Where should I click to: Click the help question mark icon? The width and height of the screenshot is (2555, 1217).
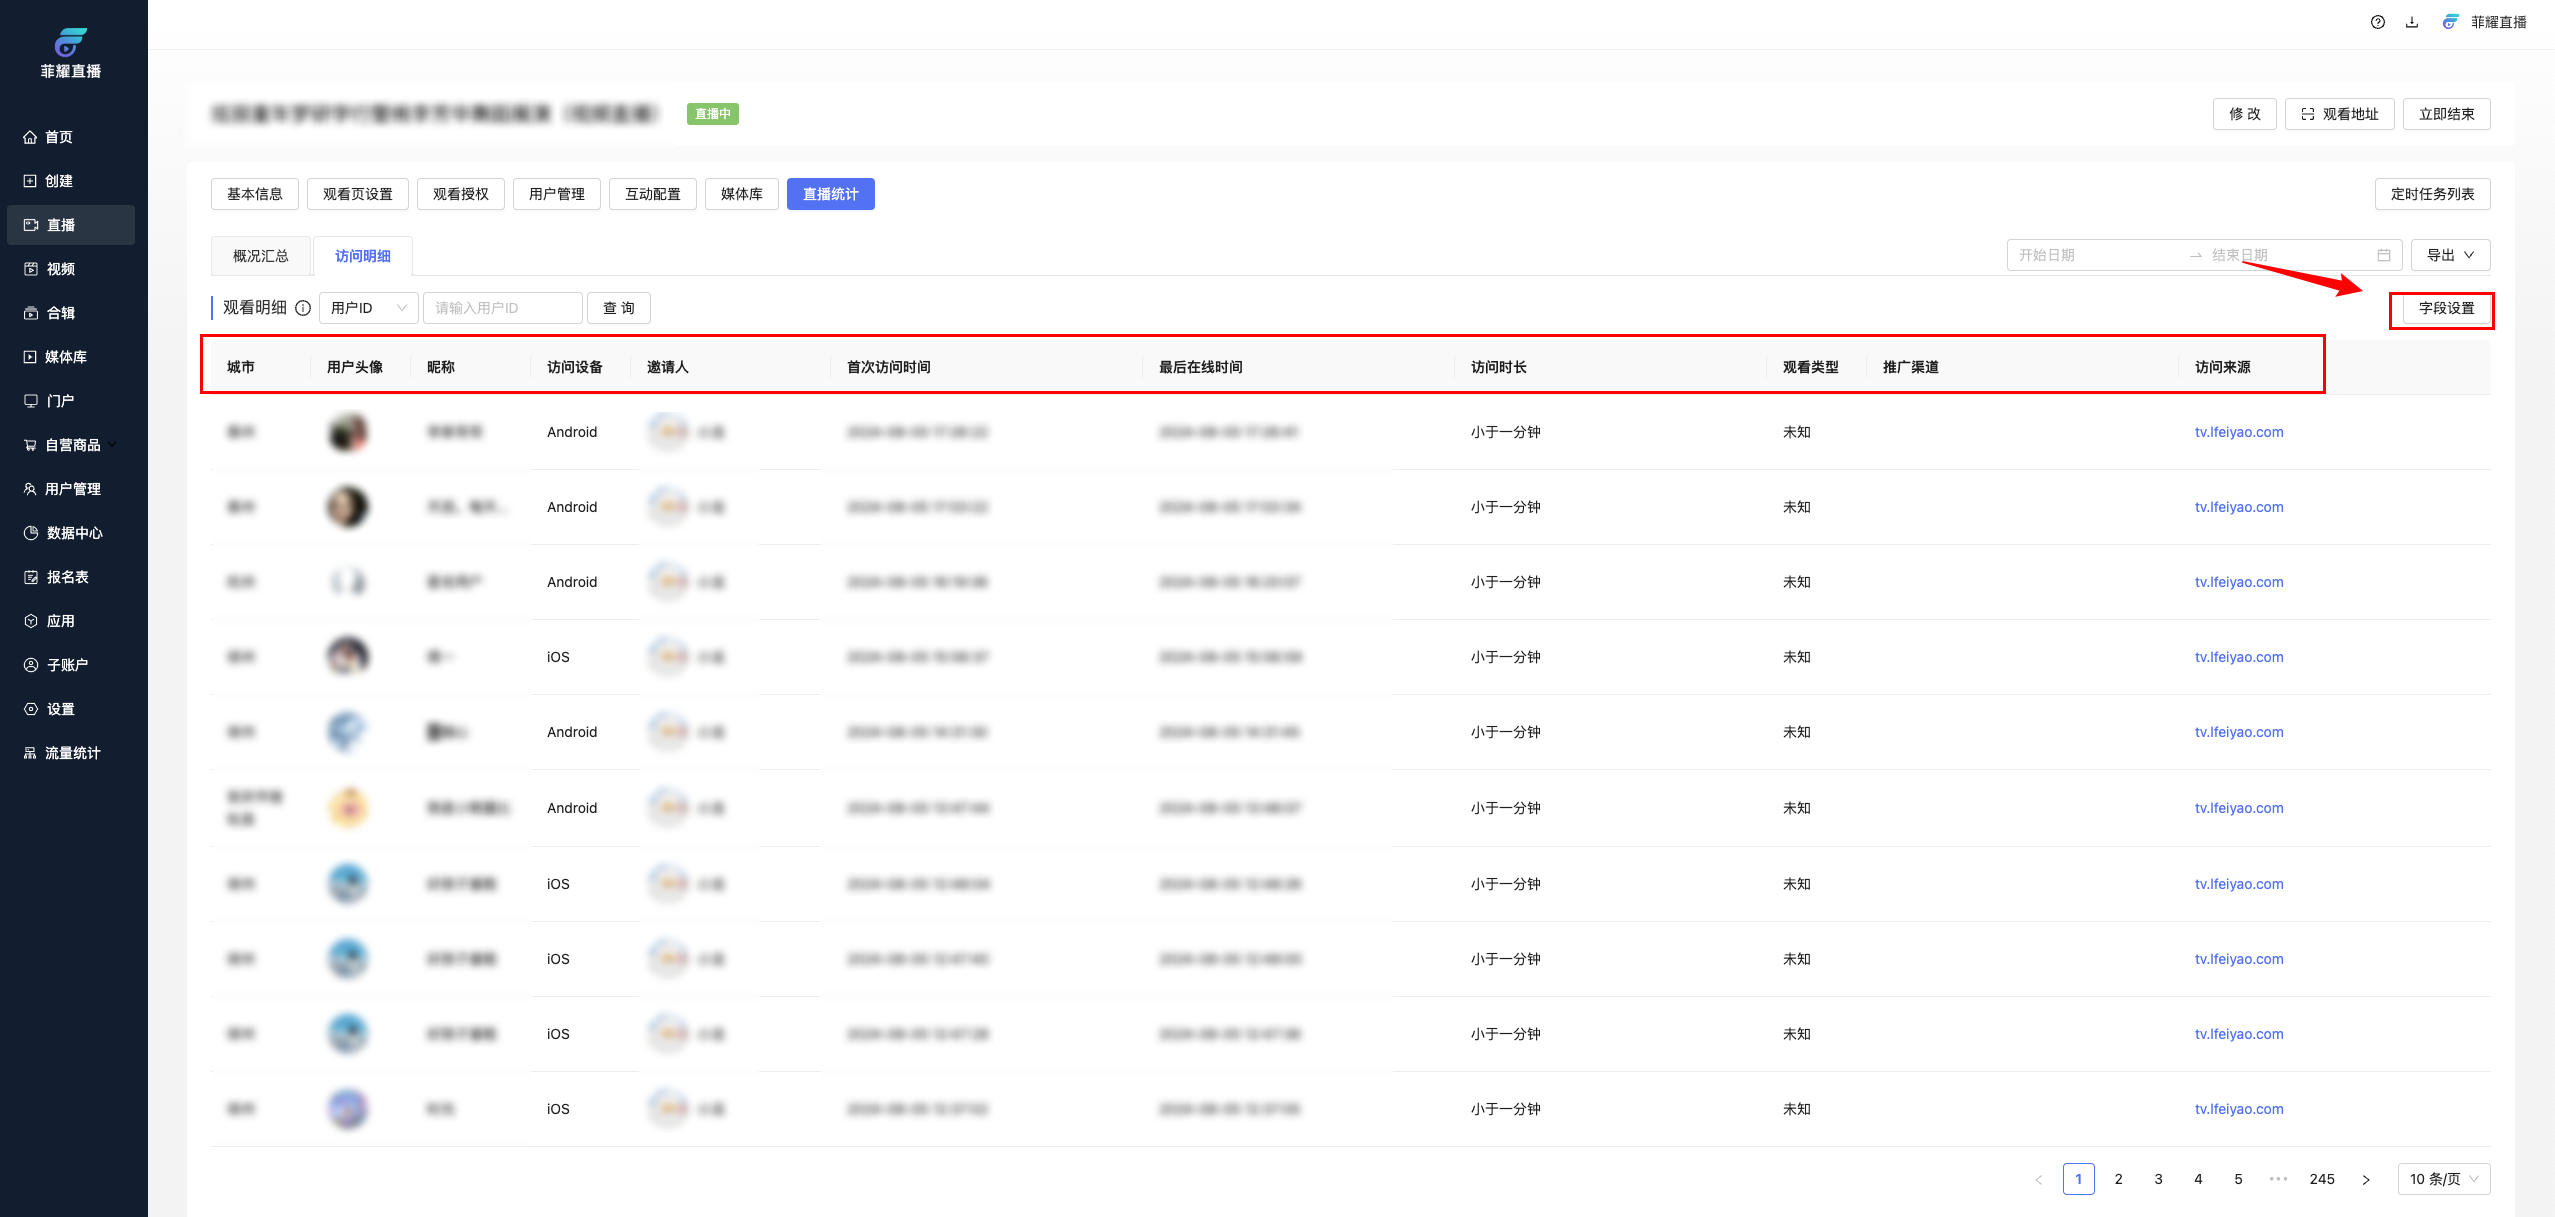(x=2377, y=22)
